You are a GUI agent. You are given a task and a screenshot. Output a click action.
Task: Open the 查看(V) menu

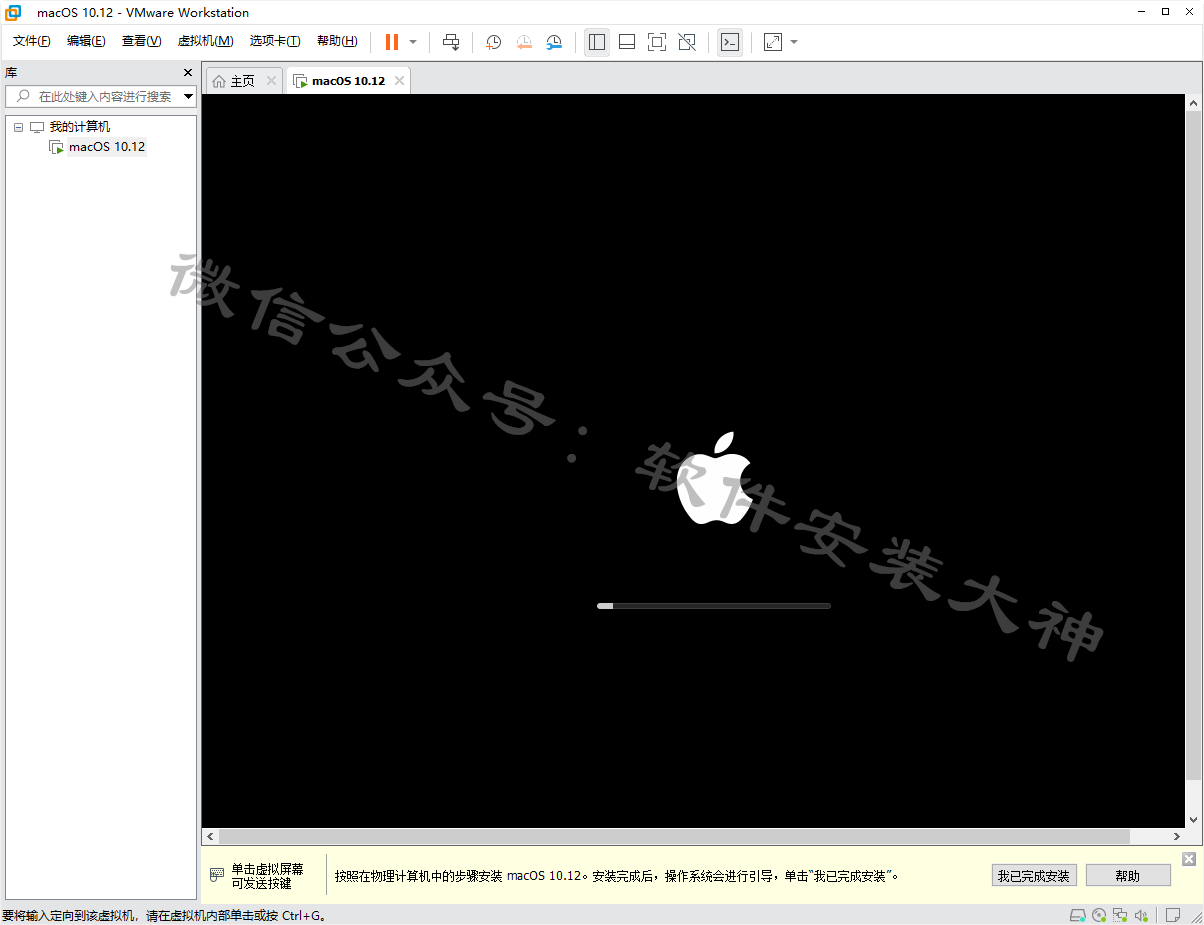point(141,41)
